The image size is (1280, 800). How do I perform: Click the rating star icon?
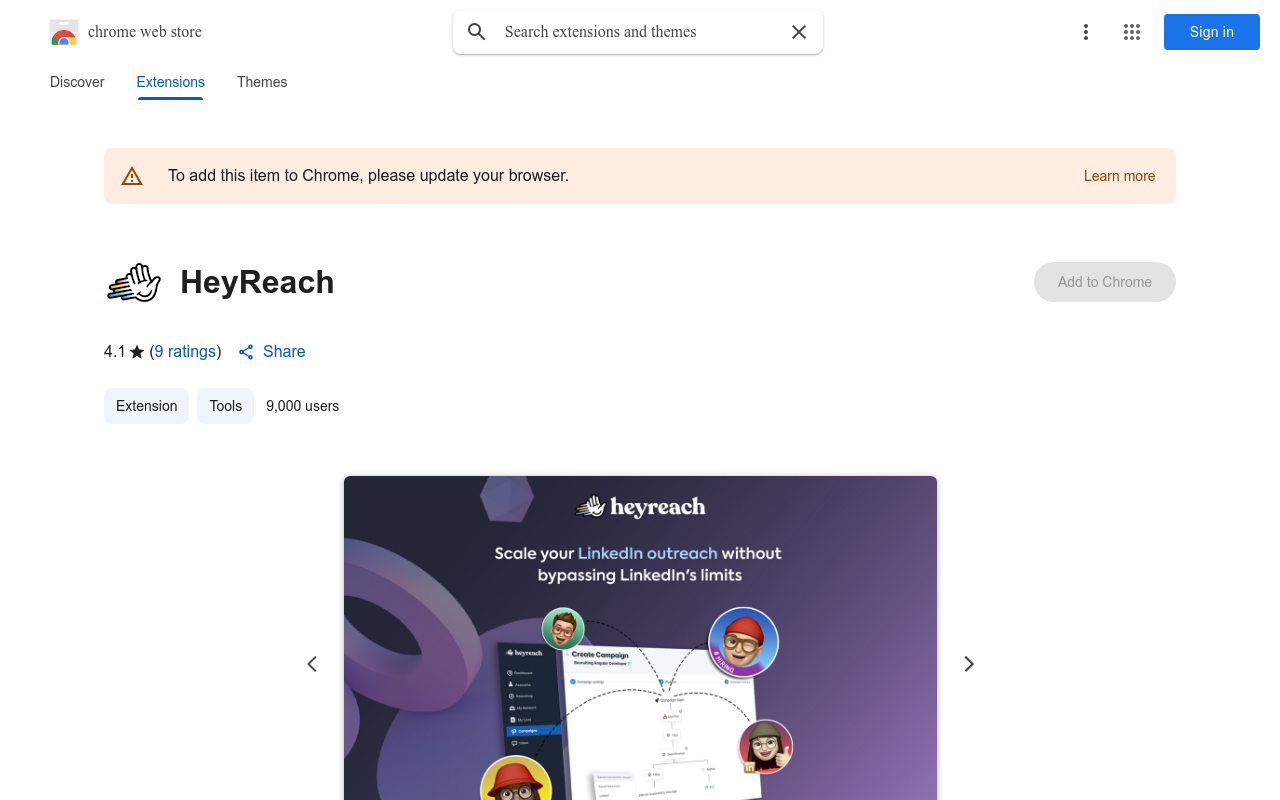[x=137, y=352]
